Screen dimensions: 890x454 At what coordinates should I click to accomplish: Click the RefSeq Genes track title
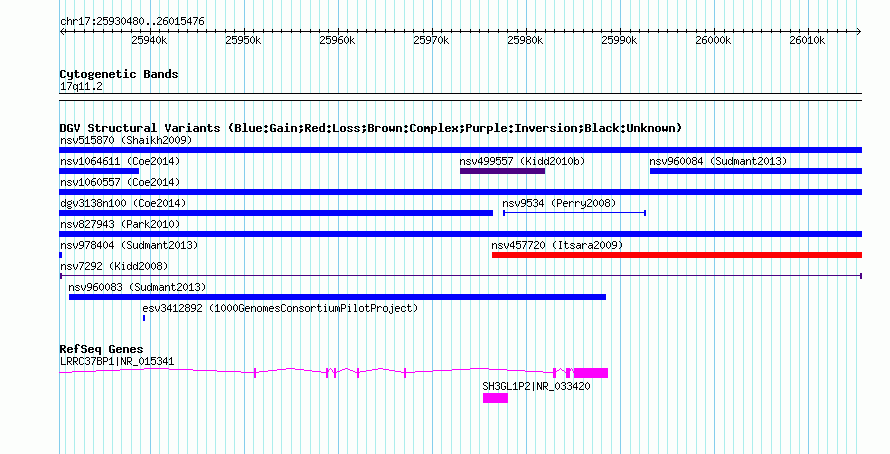(x=101, y=349)
